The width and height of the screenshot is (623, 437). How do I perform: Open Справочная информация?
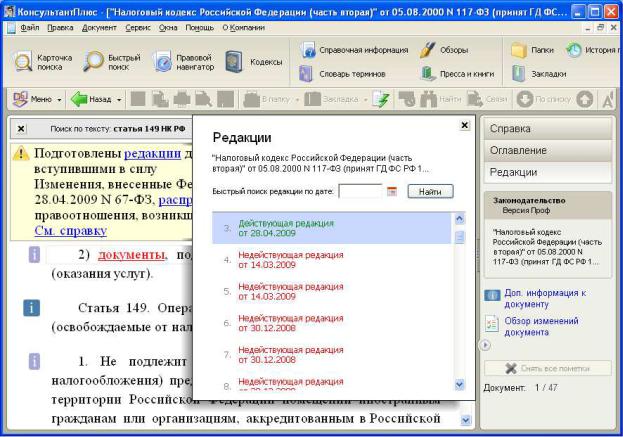pos(354,50)
